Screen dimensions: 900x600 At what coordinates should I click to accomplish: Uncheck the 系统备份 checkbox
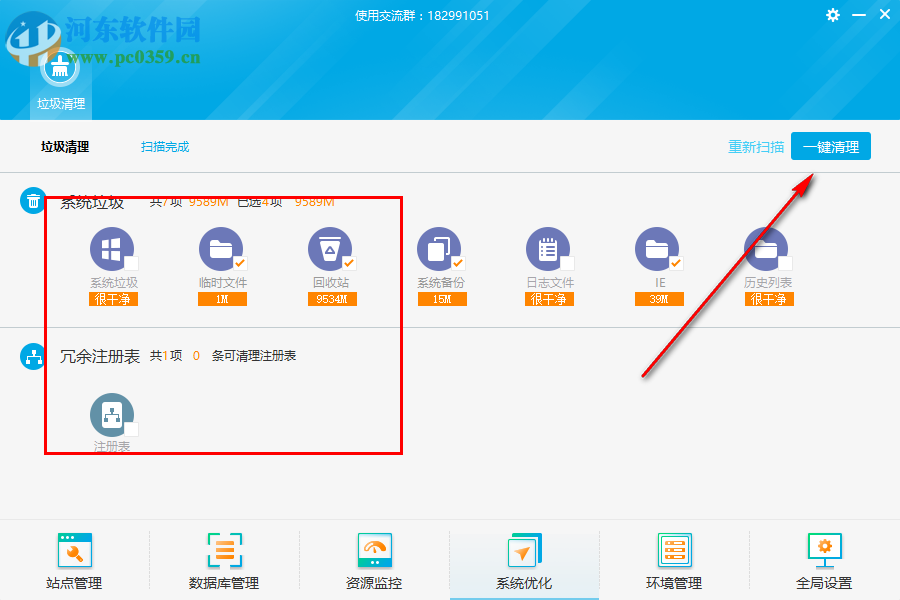coord(458,264)
